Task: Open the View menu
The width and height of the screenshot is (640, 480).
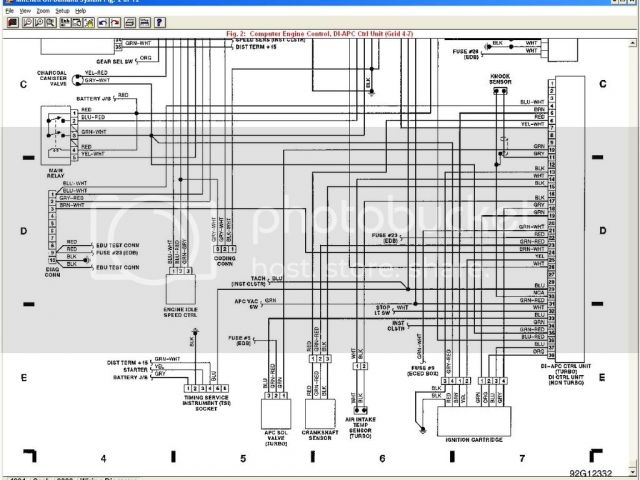Action: coord(25,11)
